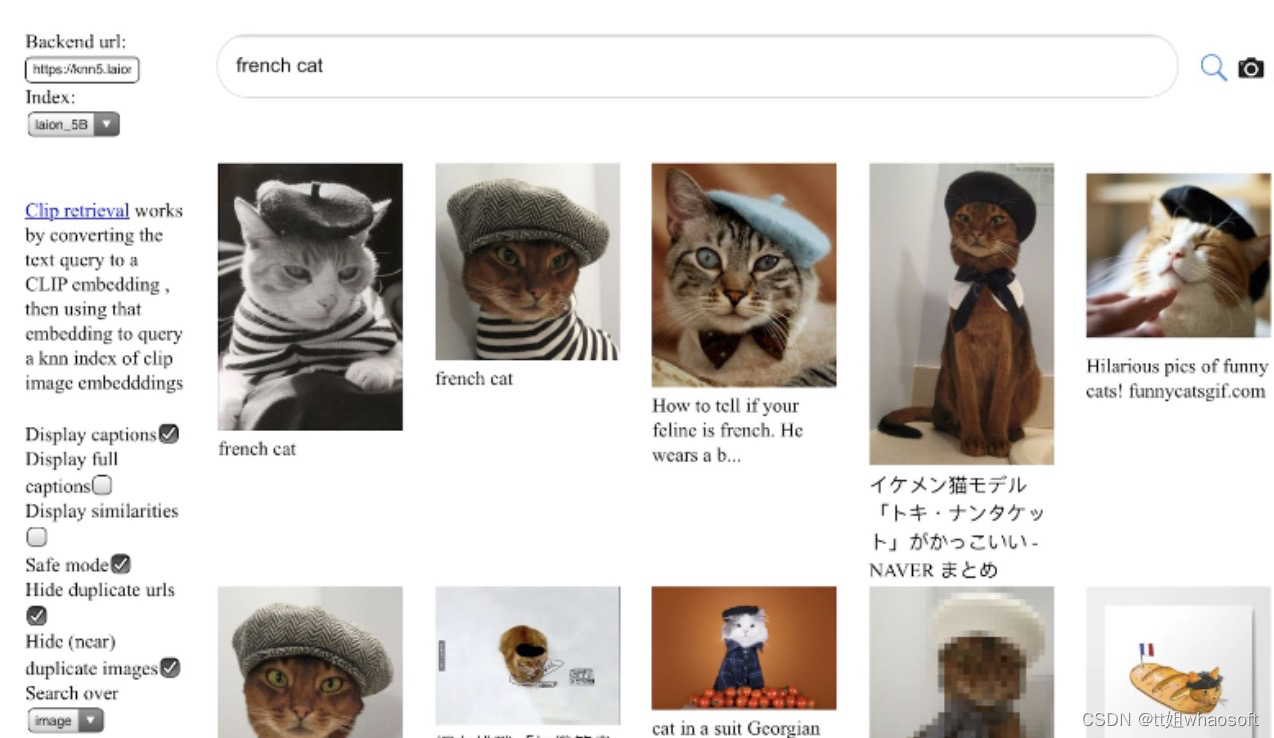Toggle the Safe mode checkbox

point(121,565)
